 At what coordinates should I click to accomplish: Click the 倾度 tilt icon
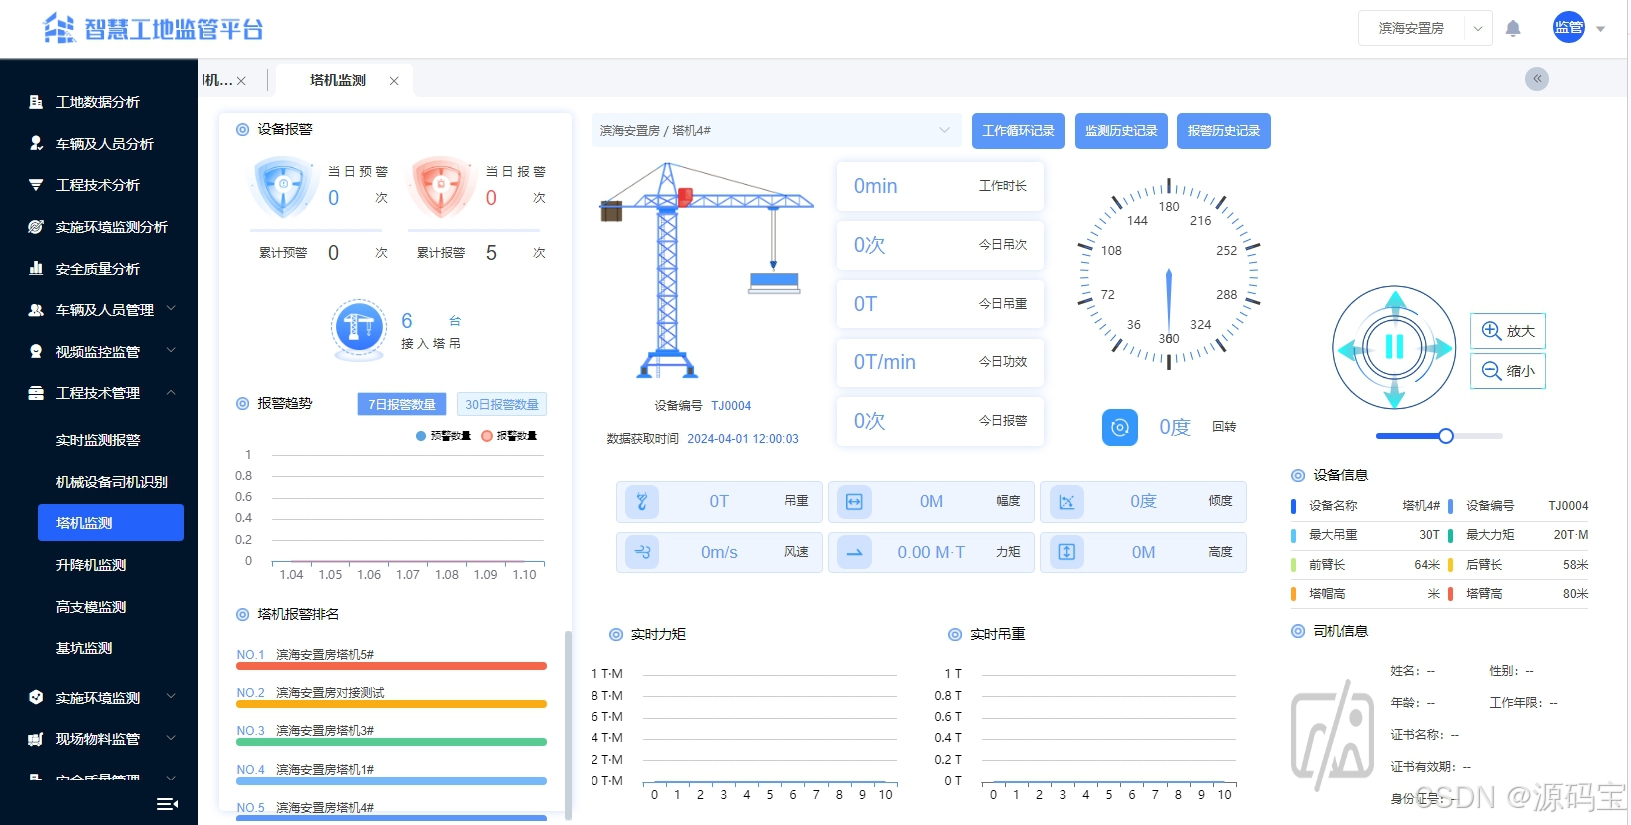pos(1066,501)
